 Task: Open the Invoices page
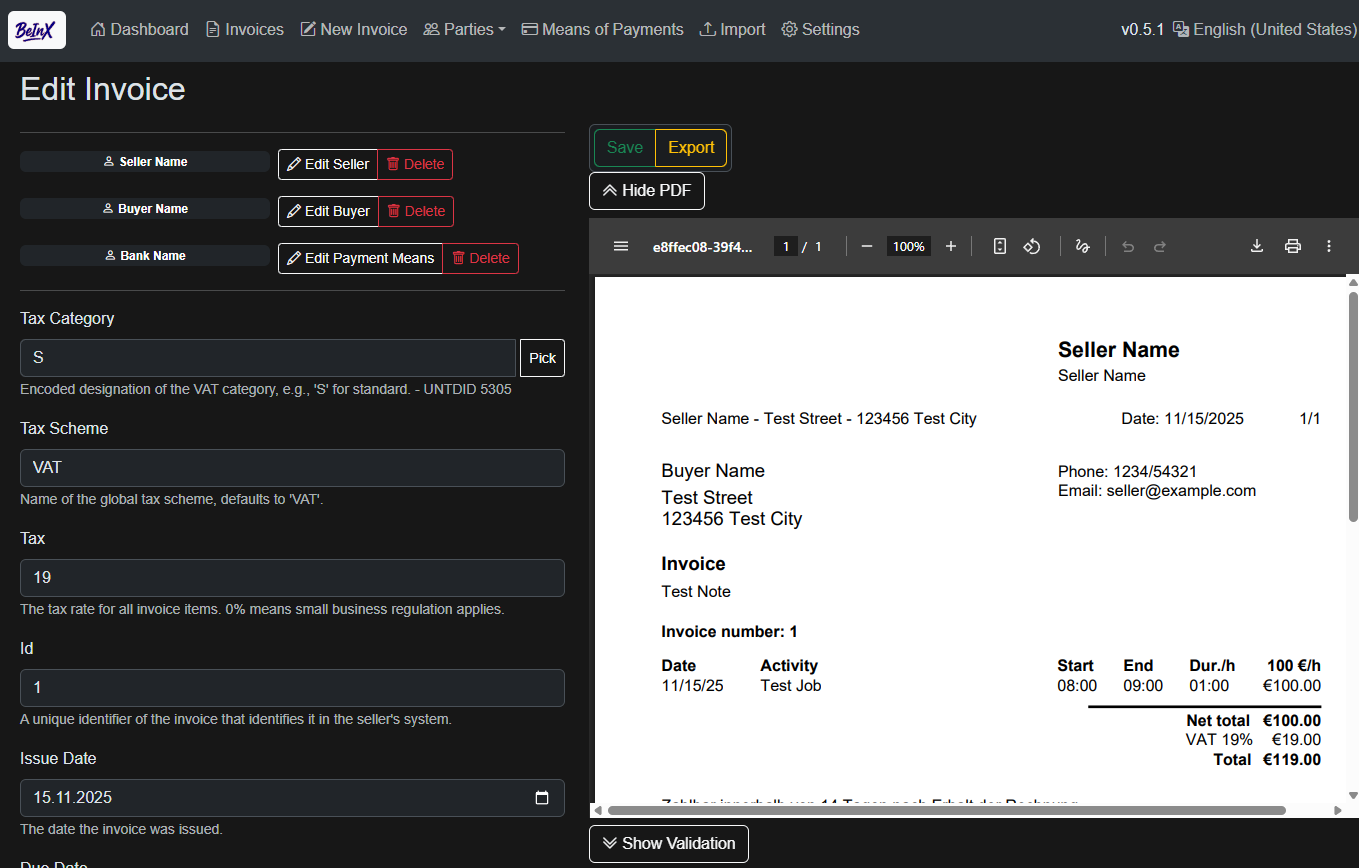(x=244, y=29)
